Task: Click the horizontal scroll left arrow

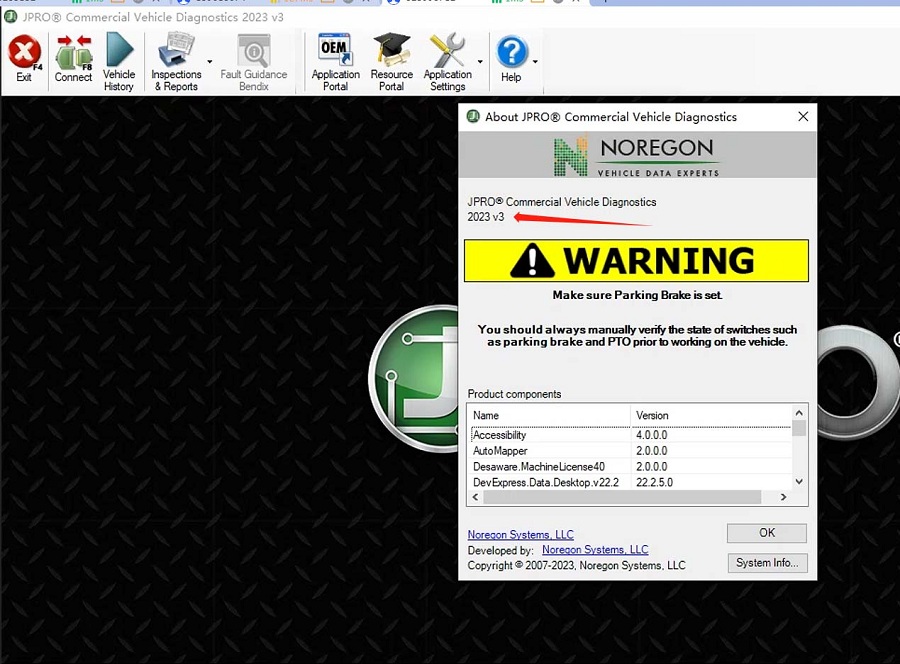Action: click(x=475, y=497)
